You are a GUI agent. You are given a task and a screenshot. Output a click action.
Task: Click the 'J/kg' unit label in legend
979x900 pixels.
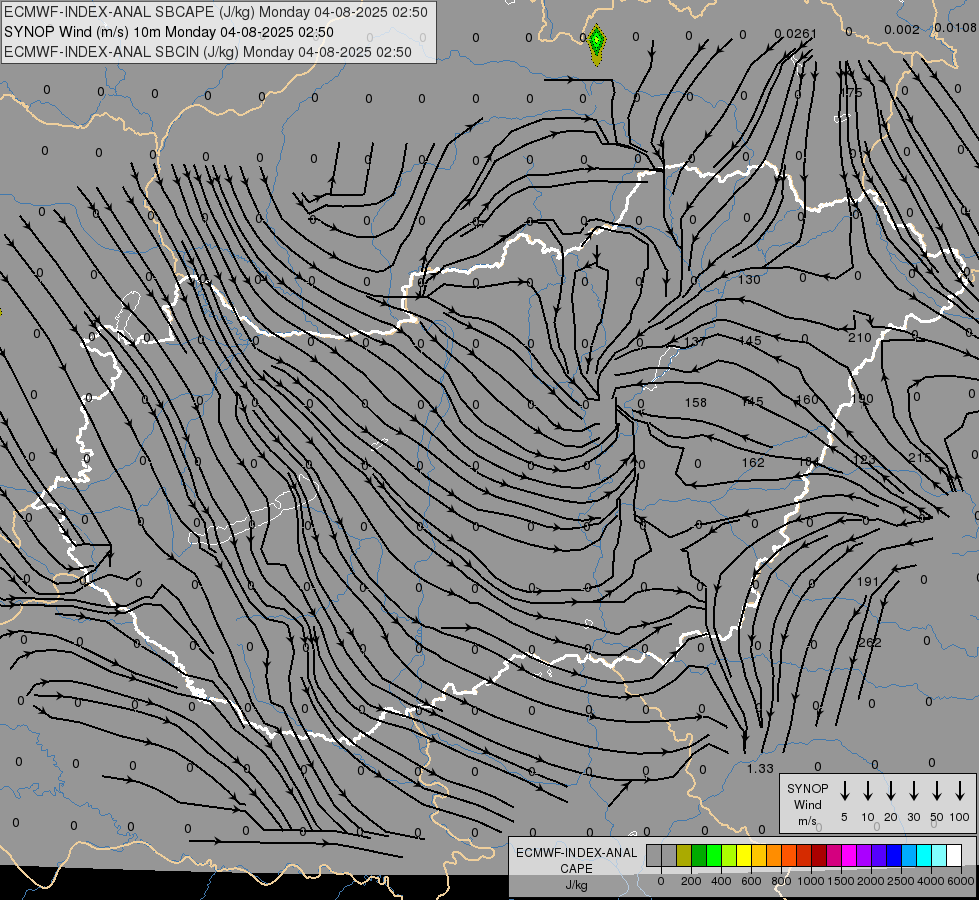pos(576,885)
